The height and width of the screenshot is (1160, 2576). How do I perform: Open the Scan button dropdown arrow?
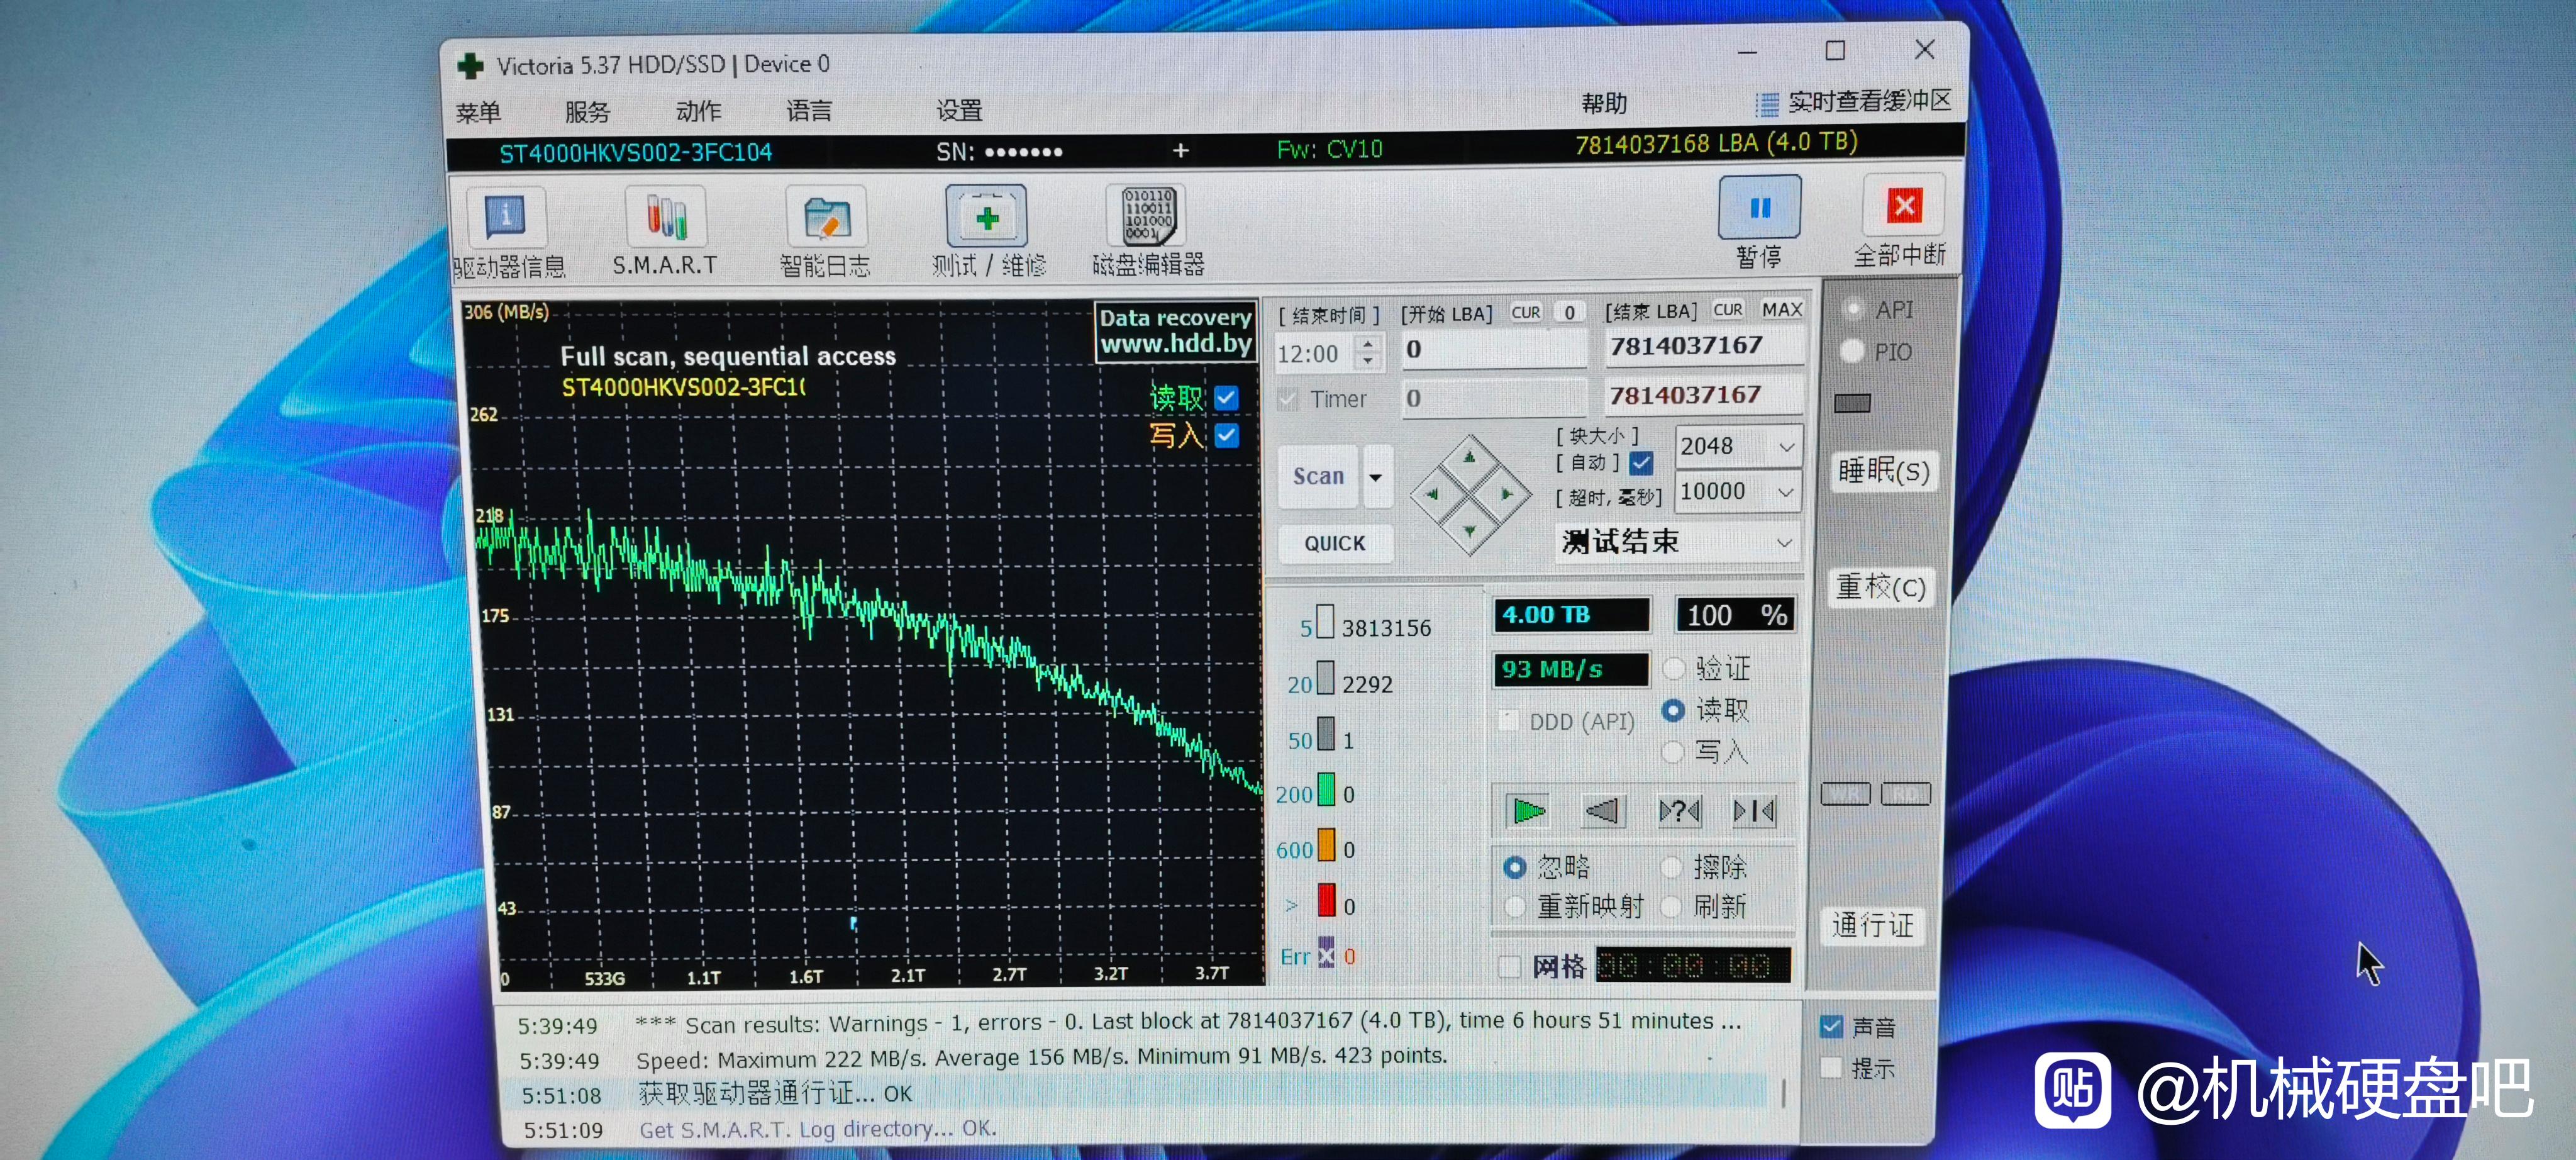[1376, 477]
